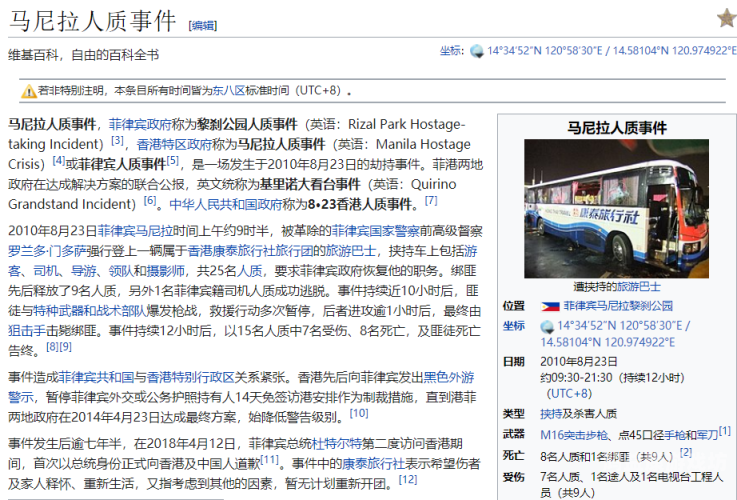This screenshot has height=500, width=737.
Task: Open the 摄影师 link
Action: coord(165,271)
